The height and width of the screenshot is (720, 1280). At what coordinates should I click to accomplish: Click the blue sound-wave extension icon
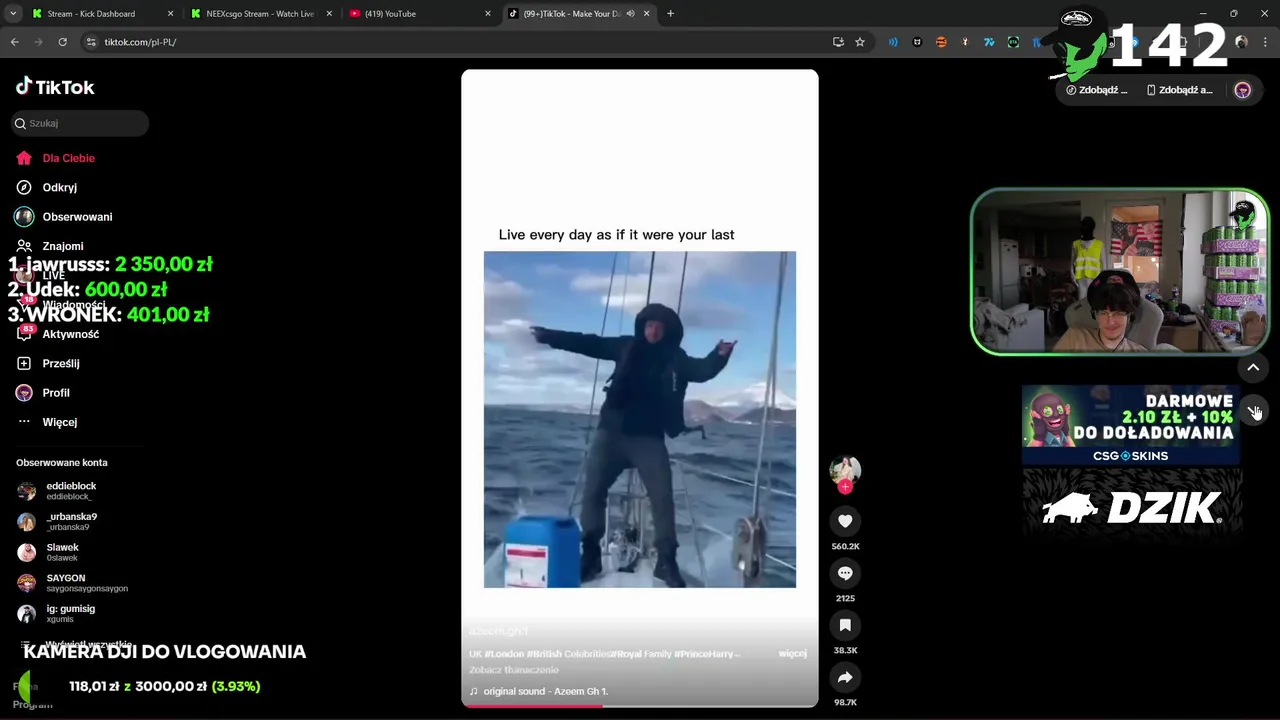(x=893, y=42)
